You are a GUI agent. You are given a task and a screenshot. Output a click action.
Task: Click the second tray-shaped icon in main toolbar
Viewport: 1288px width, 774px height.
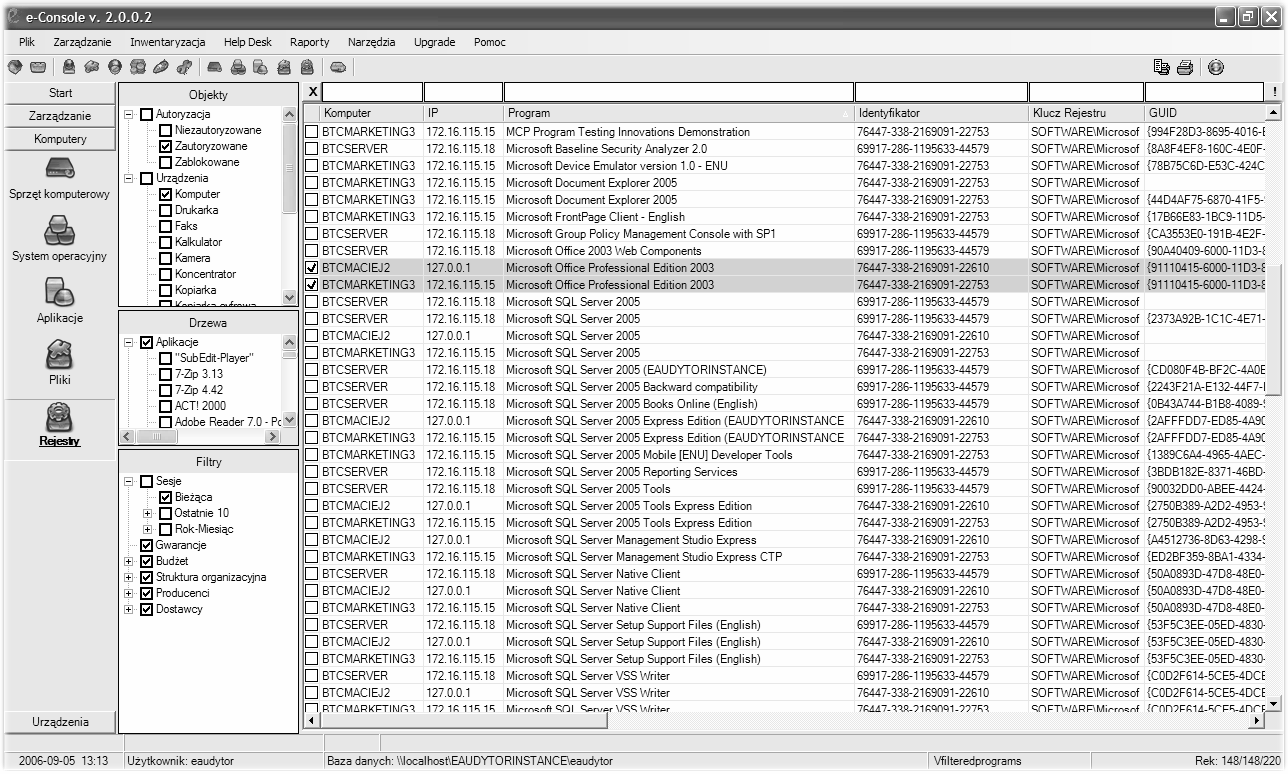38,68
